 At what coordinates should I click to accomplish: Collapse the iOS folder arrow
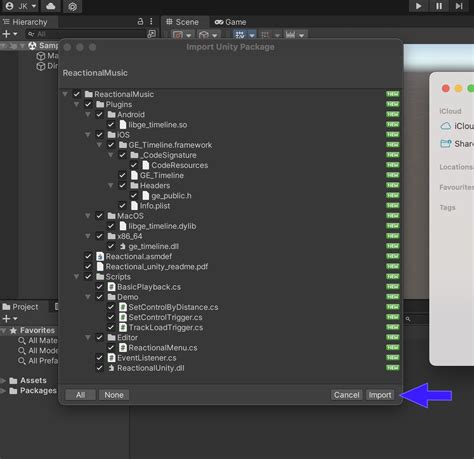click(x=88, y=135)
